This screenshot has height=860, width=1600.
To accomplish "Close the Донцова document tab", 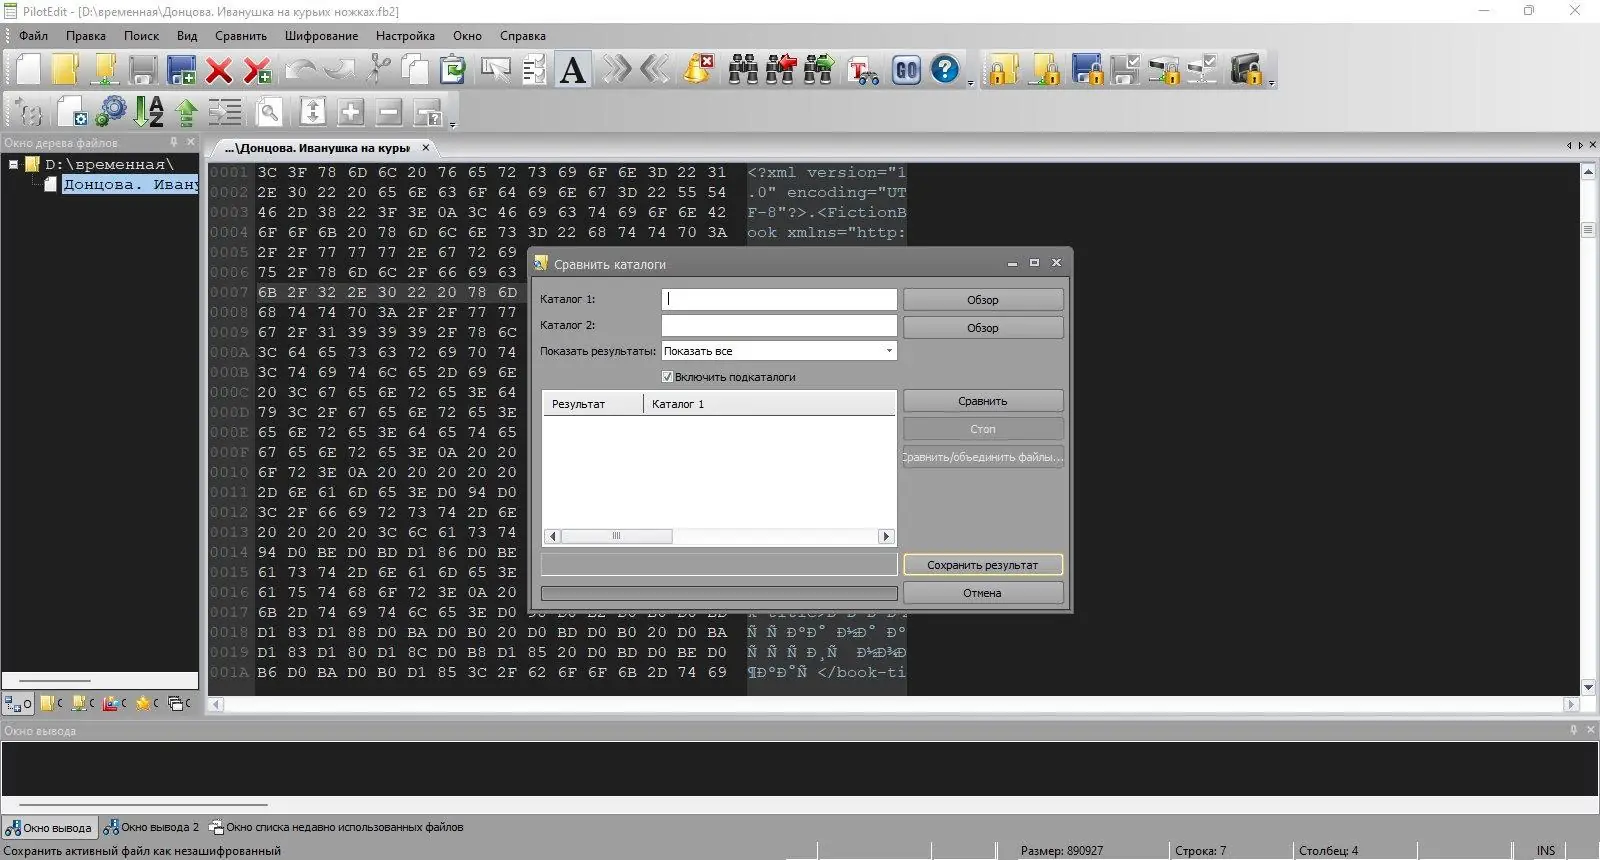I will 426,148.
